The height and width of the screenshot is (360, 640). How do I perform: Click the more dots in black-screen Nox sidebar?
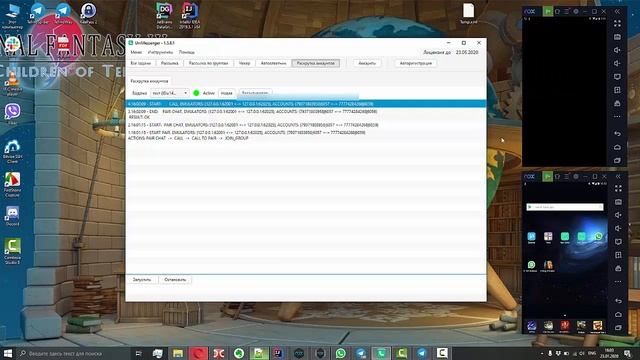pos(617,117)
